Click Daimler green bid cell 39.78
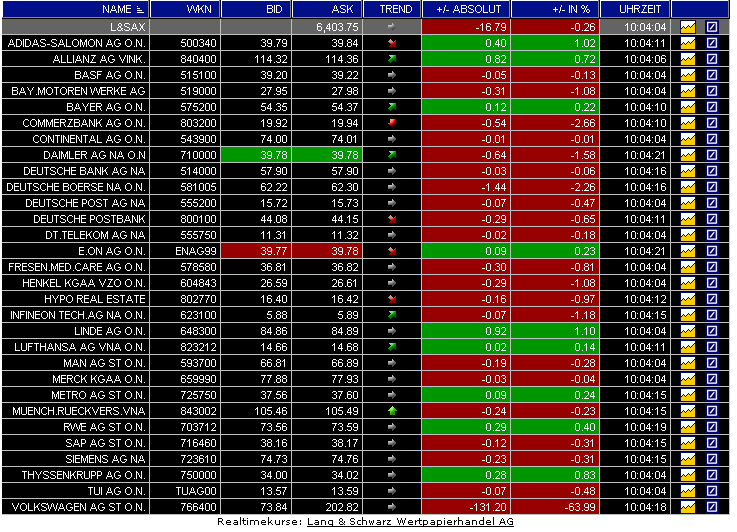Viewport: 737px width, 532px height. 256,155
